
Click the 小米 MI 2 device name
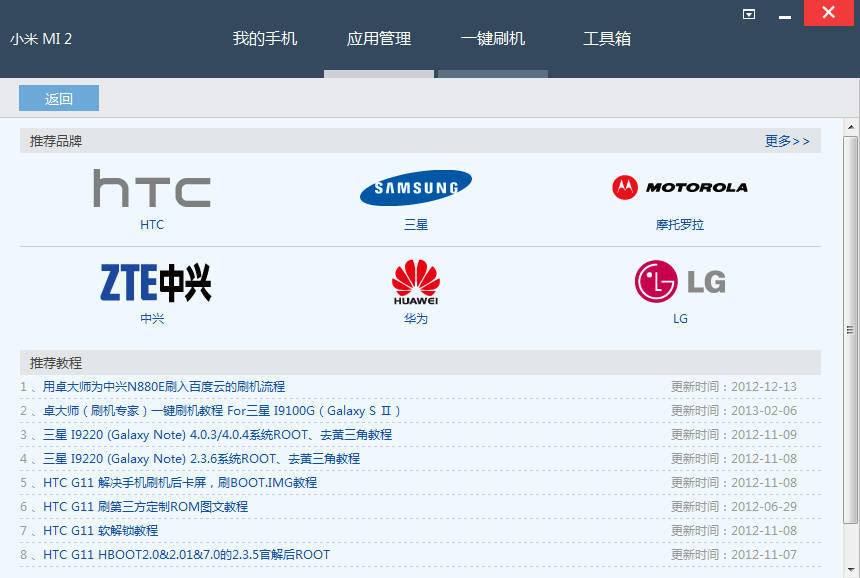(41, 39)
